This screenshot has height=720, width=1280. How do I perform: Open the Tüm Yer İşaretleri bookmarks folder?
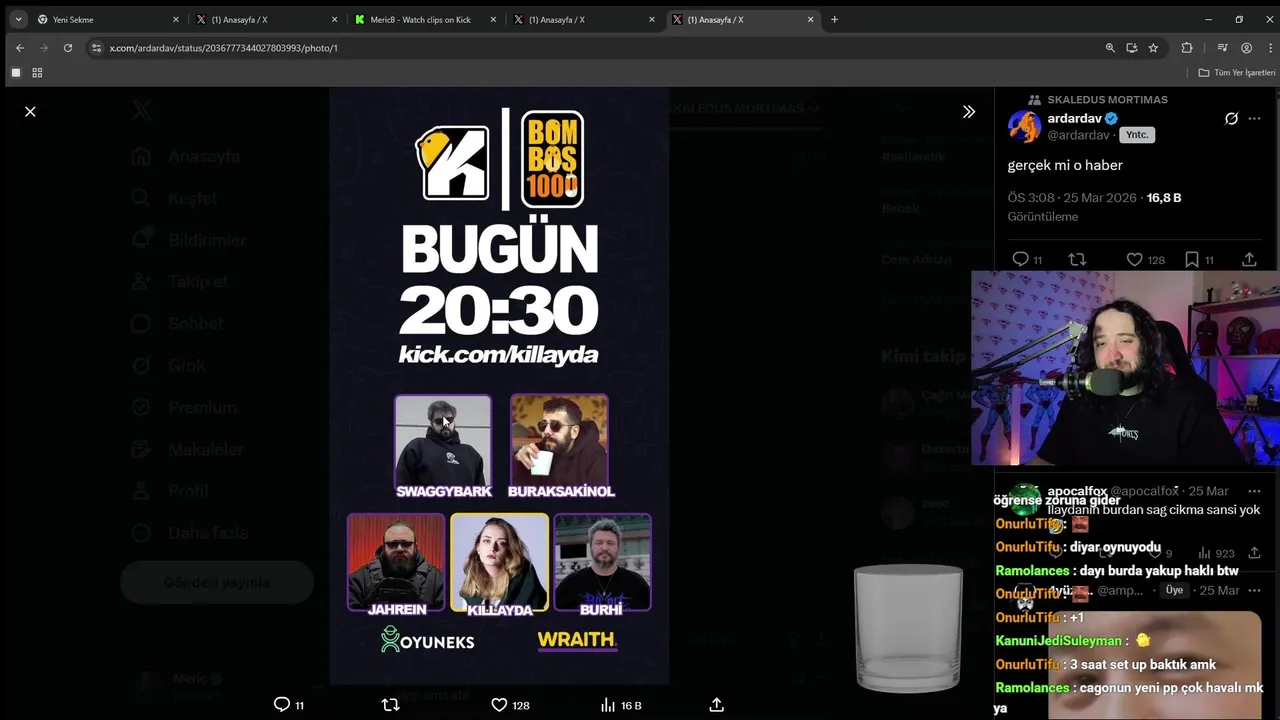click(1237, 73)
